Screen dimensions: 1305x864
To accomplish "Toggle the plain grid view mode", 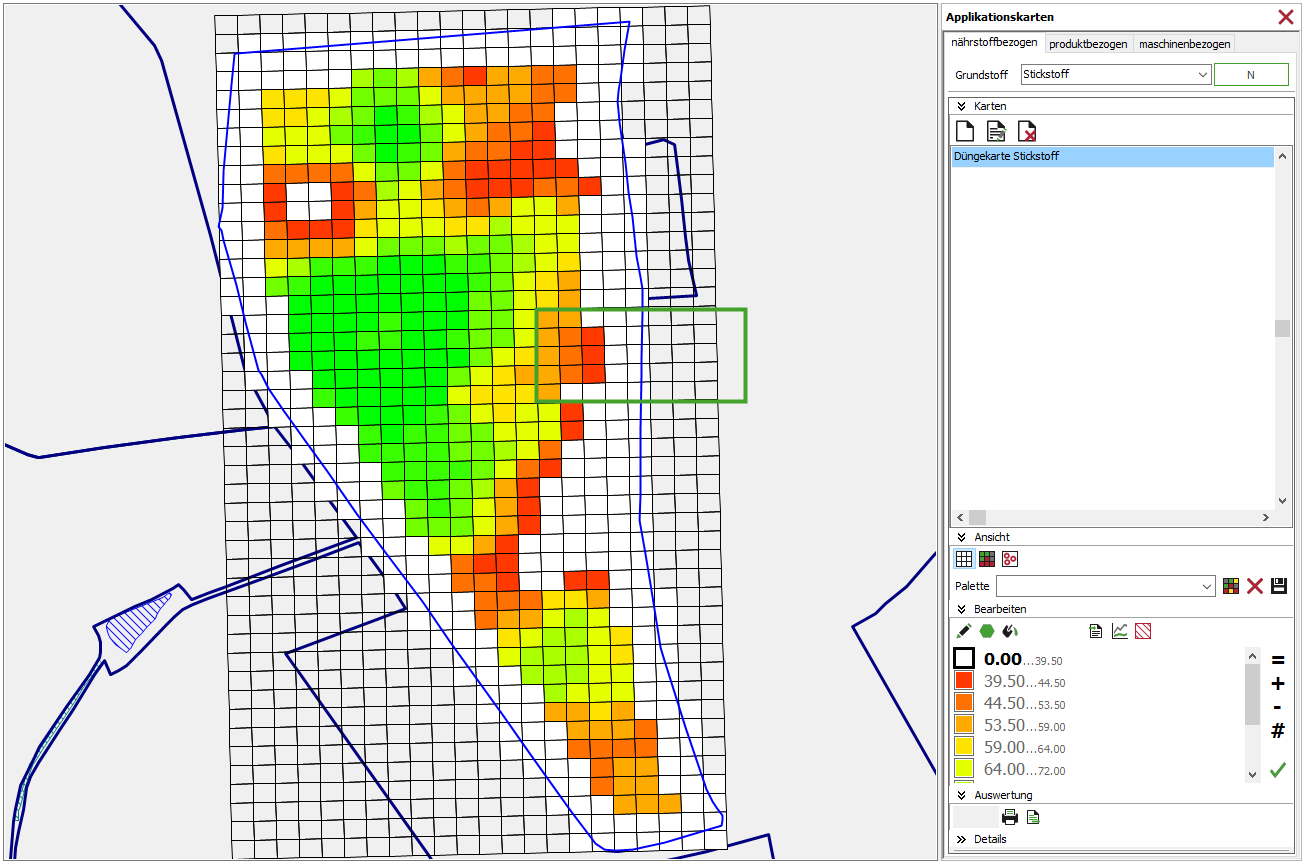I will (x=964, y=559).
